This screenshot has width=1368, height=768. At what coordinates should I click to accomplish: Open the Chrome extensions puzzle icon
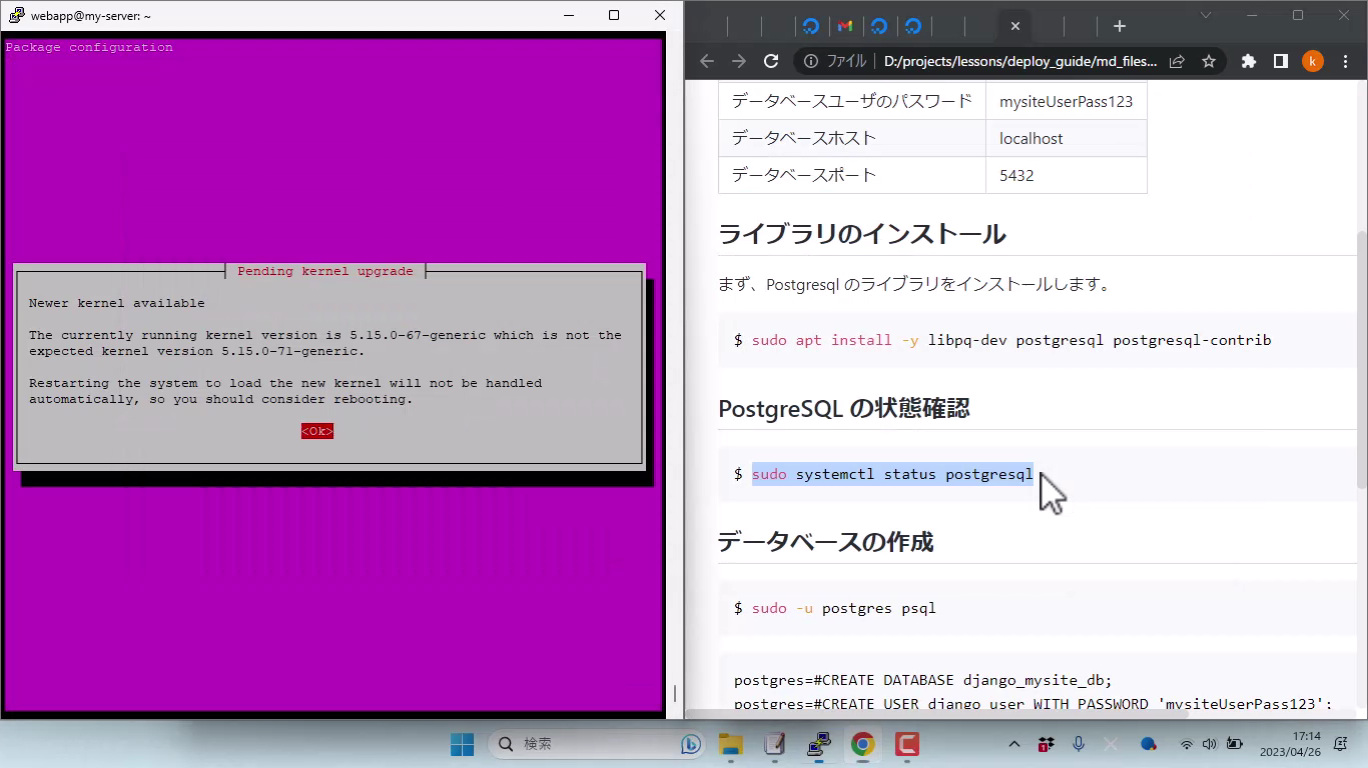(x=1248, y=61)
